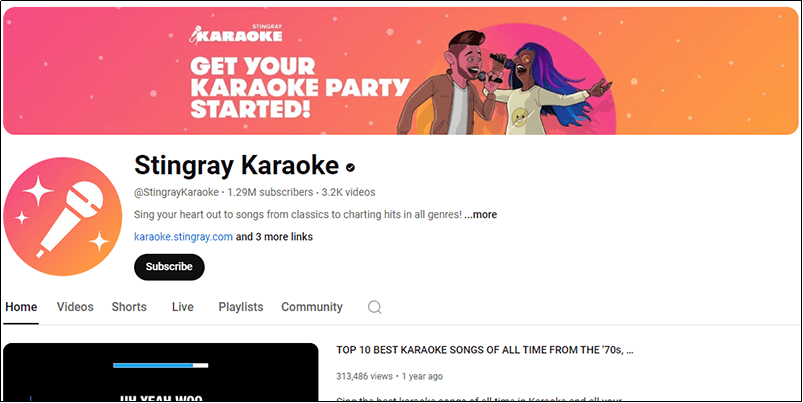This screenshot has height=403, width=803.
Task: Visit the karaoke.stingray.com link
Action: point(183,237)
